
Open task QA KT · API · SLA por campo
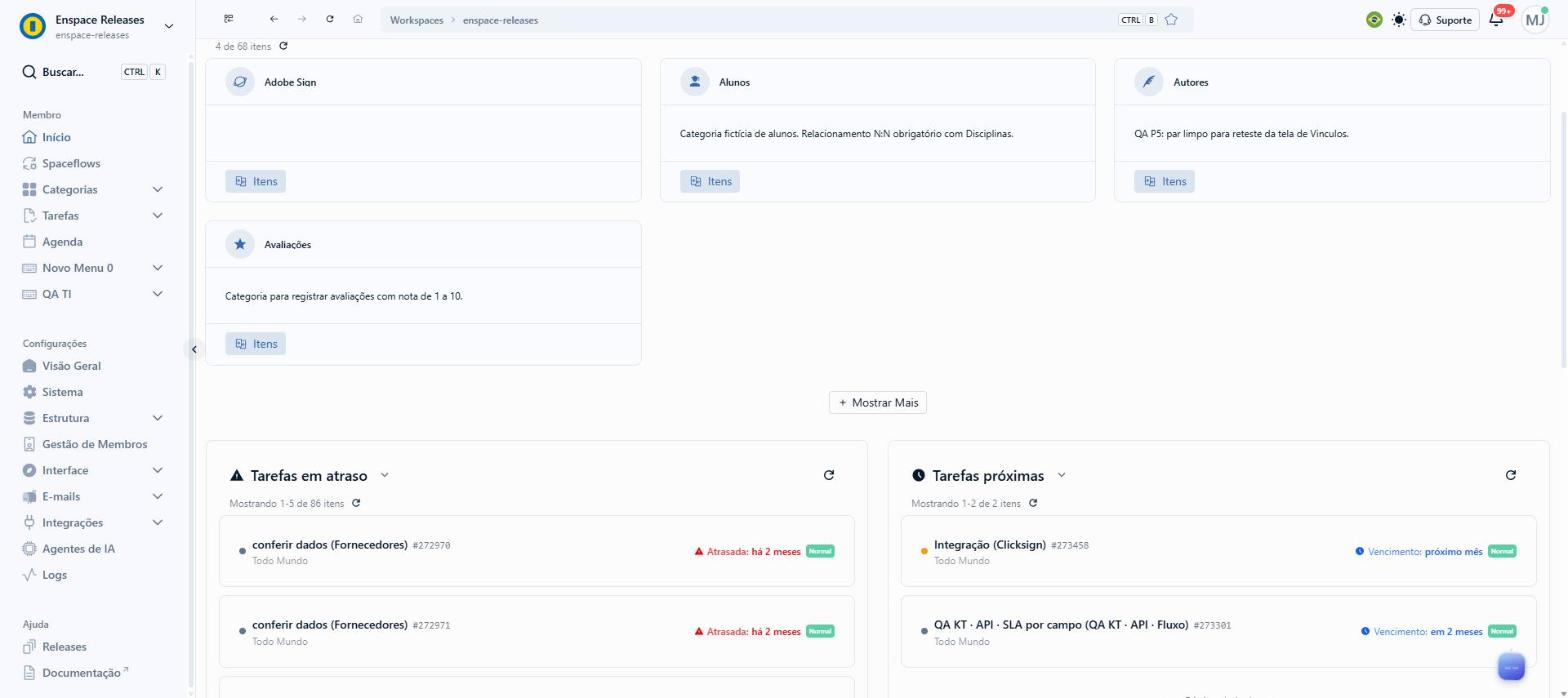point(1219,632)
